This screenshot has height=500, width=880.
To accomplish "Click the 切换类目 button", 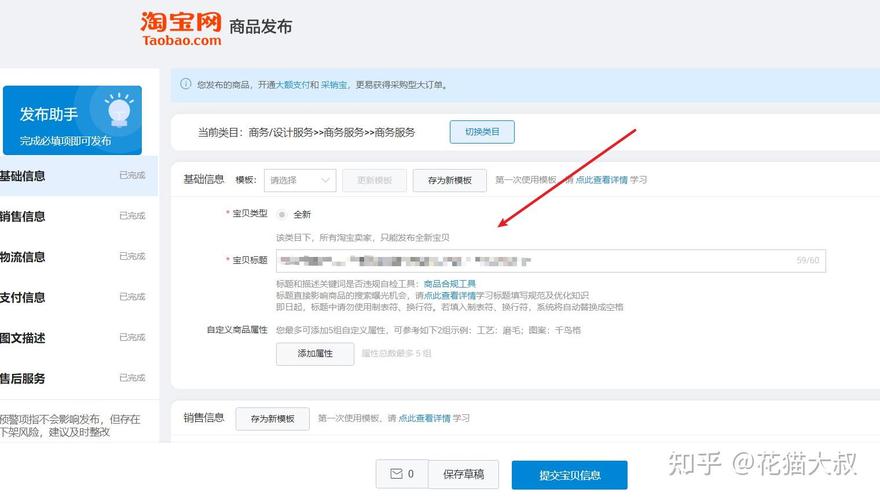I will coord(482,132).
